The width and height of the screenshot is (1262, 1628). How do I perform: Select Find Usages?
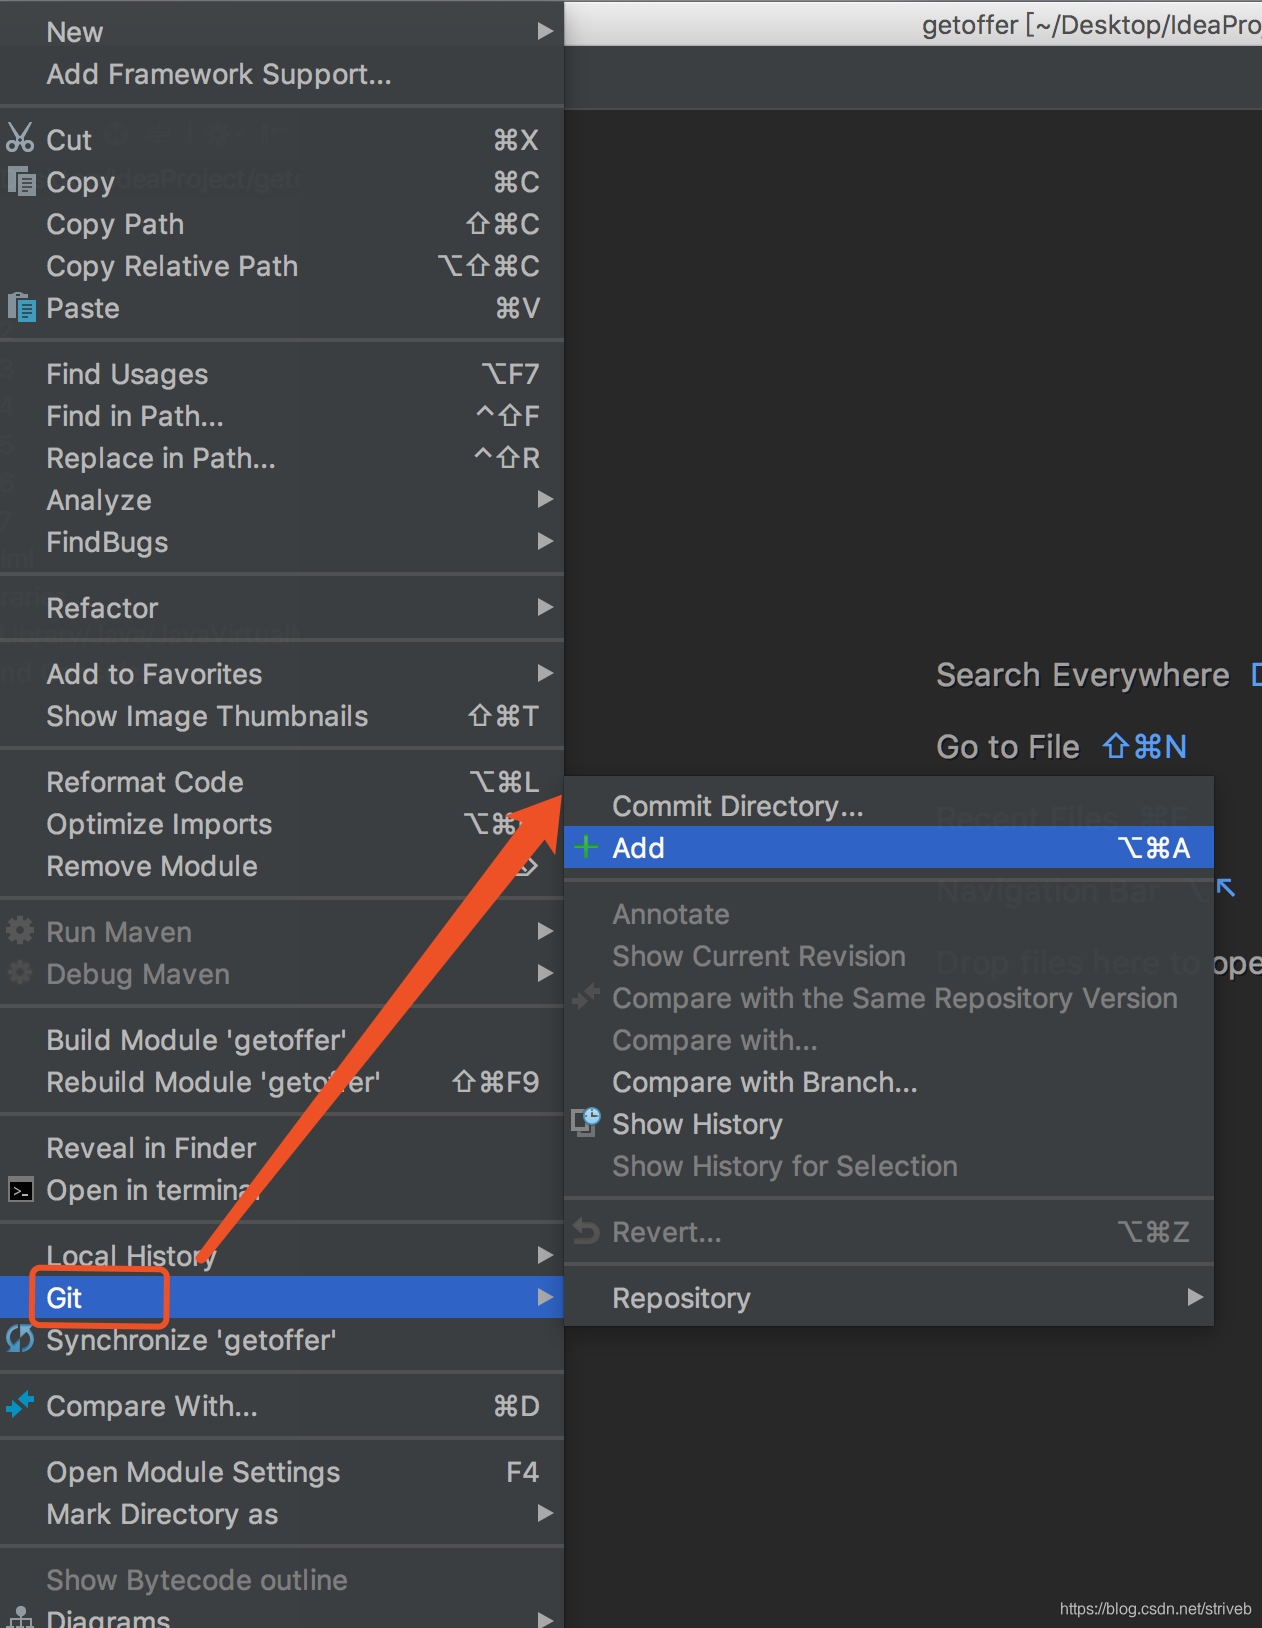[282, 374]
